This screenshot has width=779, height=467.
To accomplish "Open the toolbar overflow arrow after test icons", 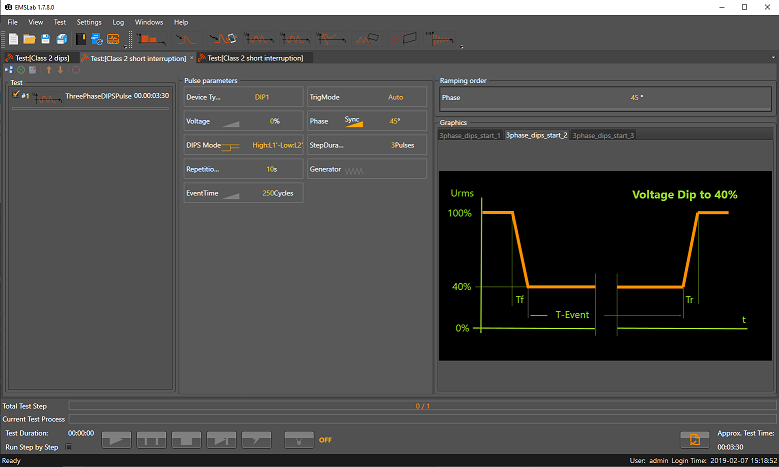I will 462,47.
